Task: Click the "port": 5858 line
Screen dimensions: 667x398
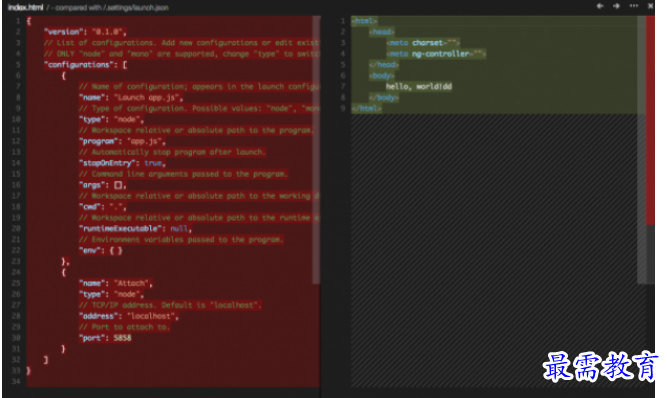Action: click(105, 338)
